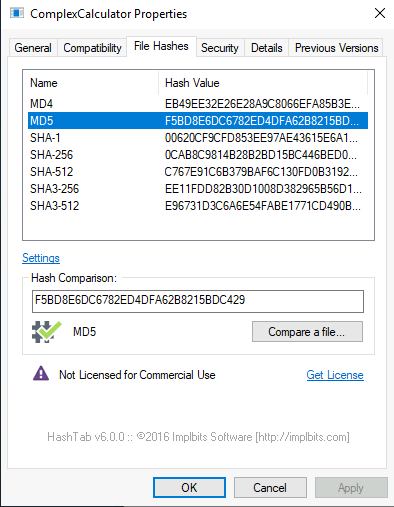
Task: Open the Compatibility tab
Action: [92, 48]
